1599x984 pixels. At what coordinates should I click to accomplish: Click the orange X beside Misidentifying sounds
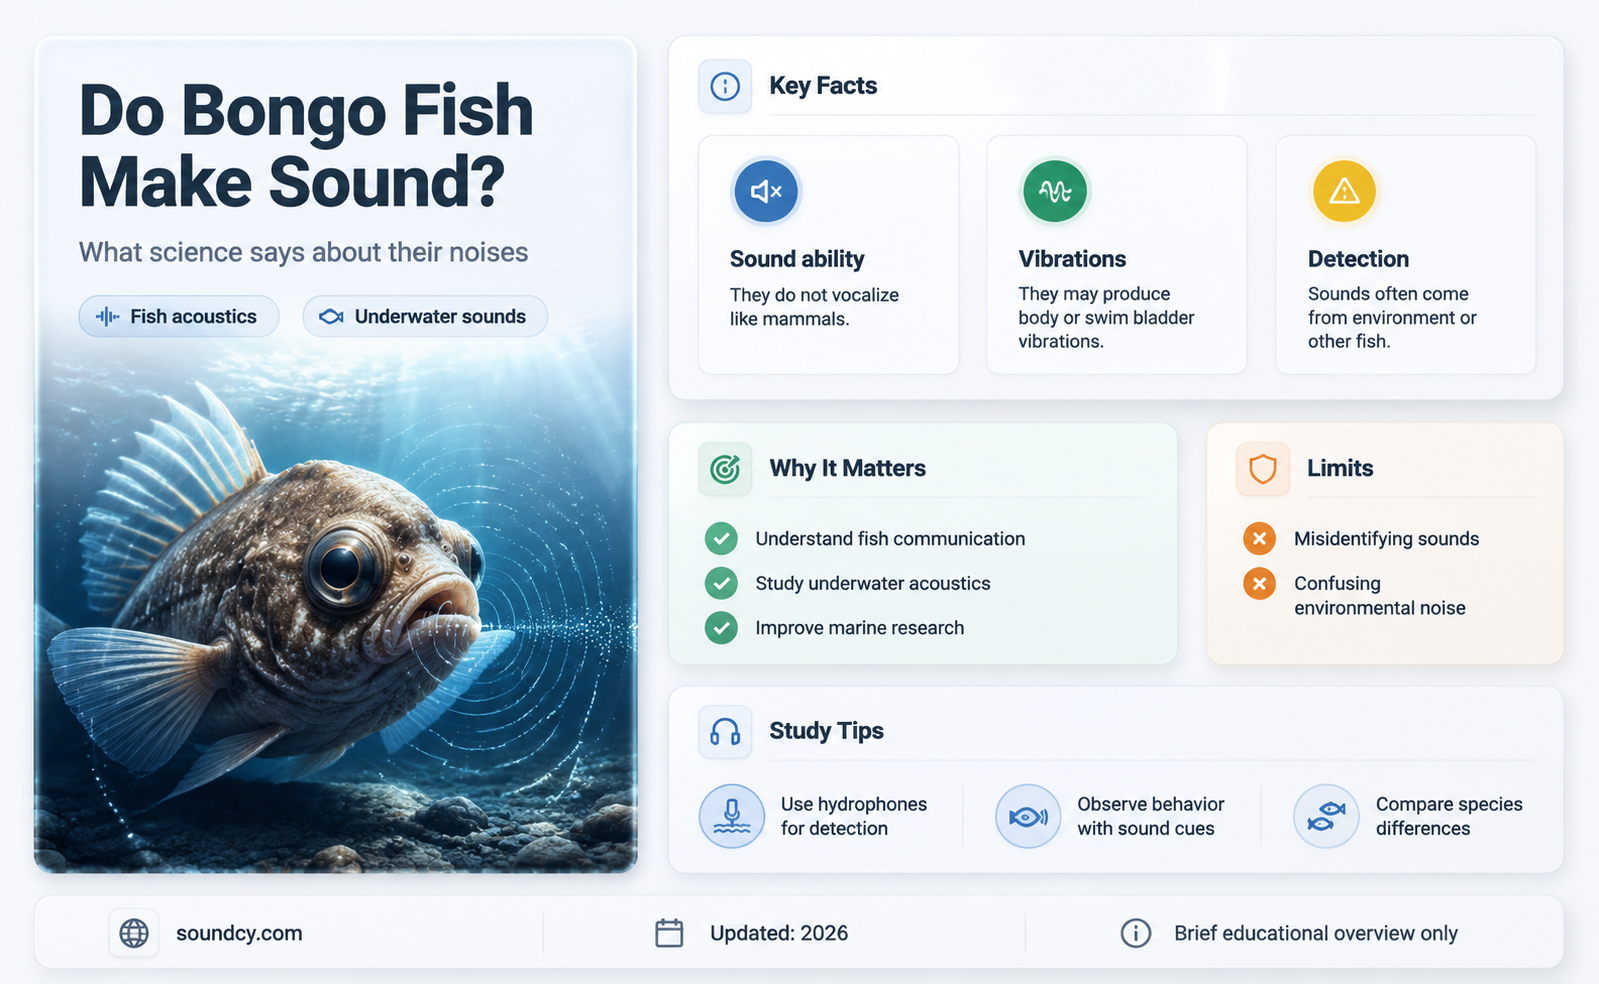[x=1259, y=538]
